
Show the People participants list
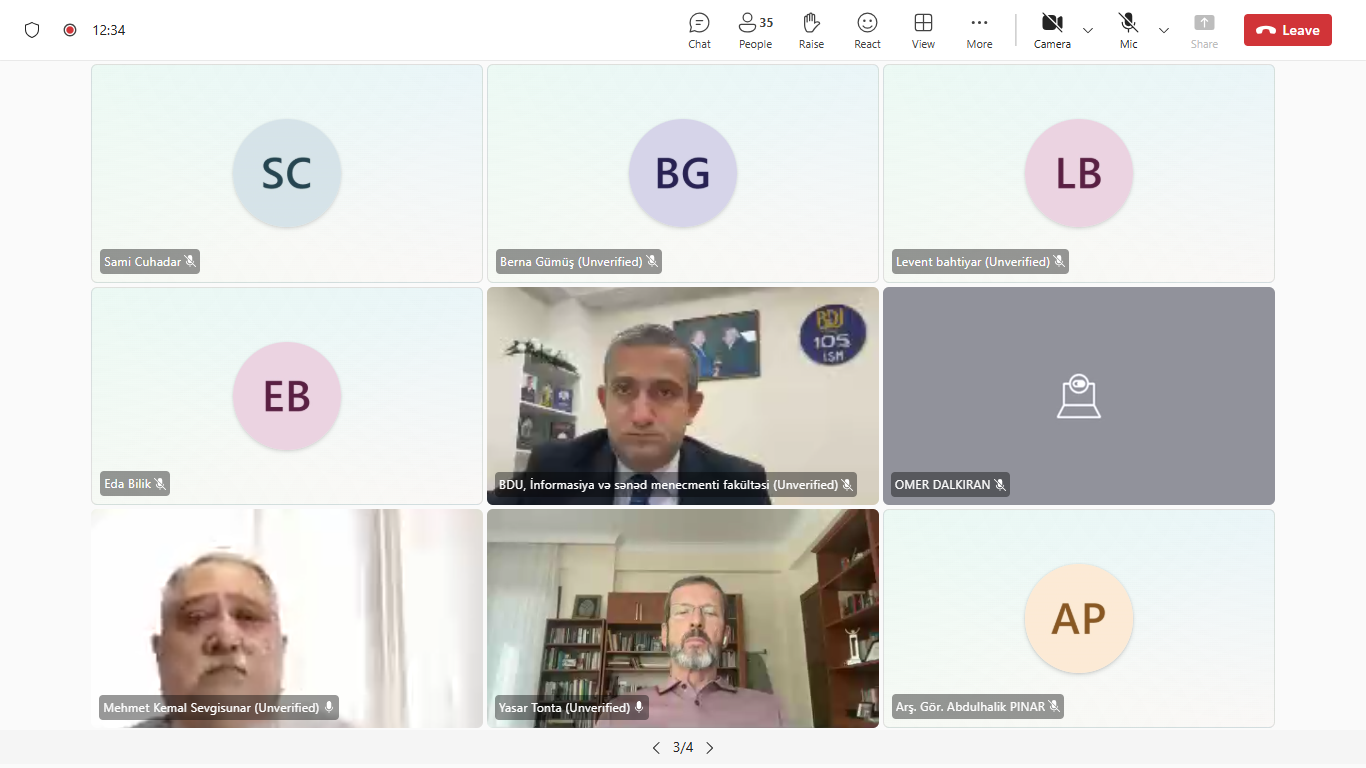tap(755, 30)
